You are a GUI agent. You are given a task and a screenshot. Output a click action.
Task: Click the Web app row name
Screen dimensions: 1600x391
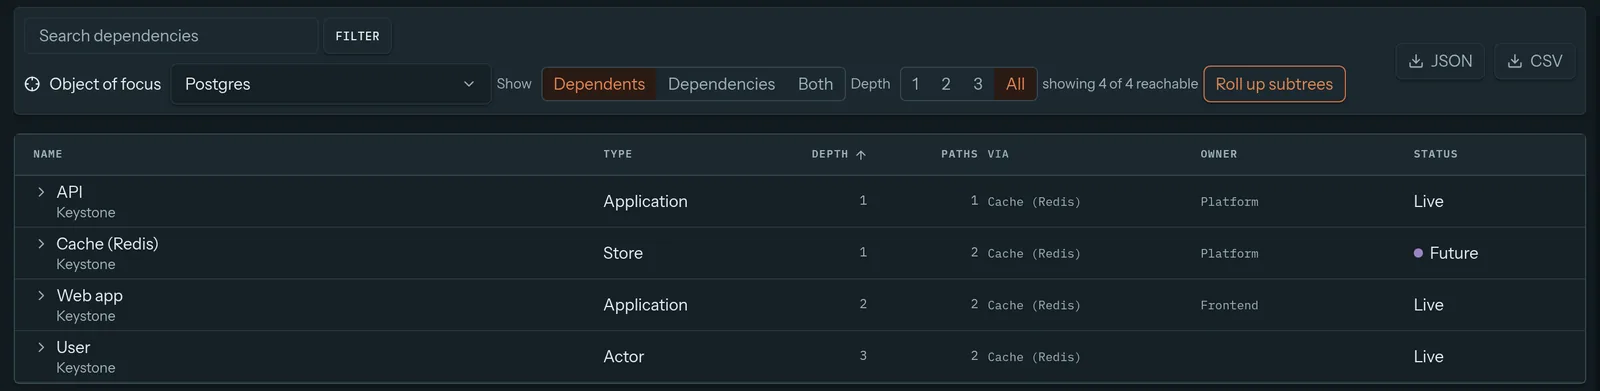89,296
